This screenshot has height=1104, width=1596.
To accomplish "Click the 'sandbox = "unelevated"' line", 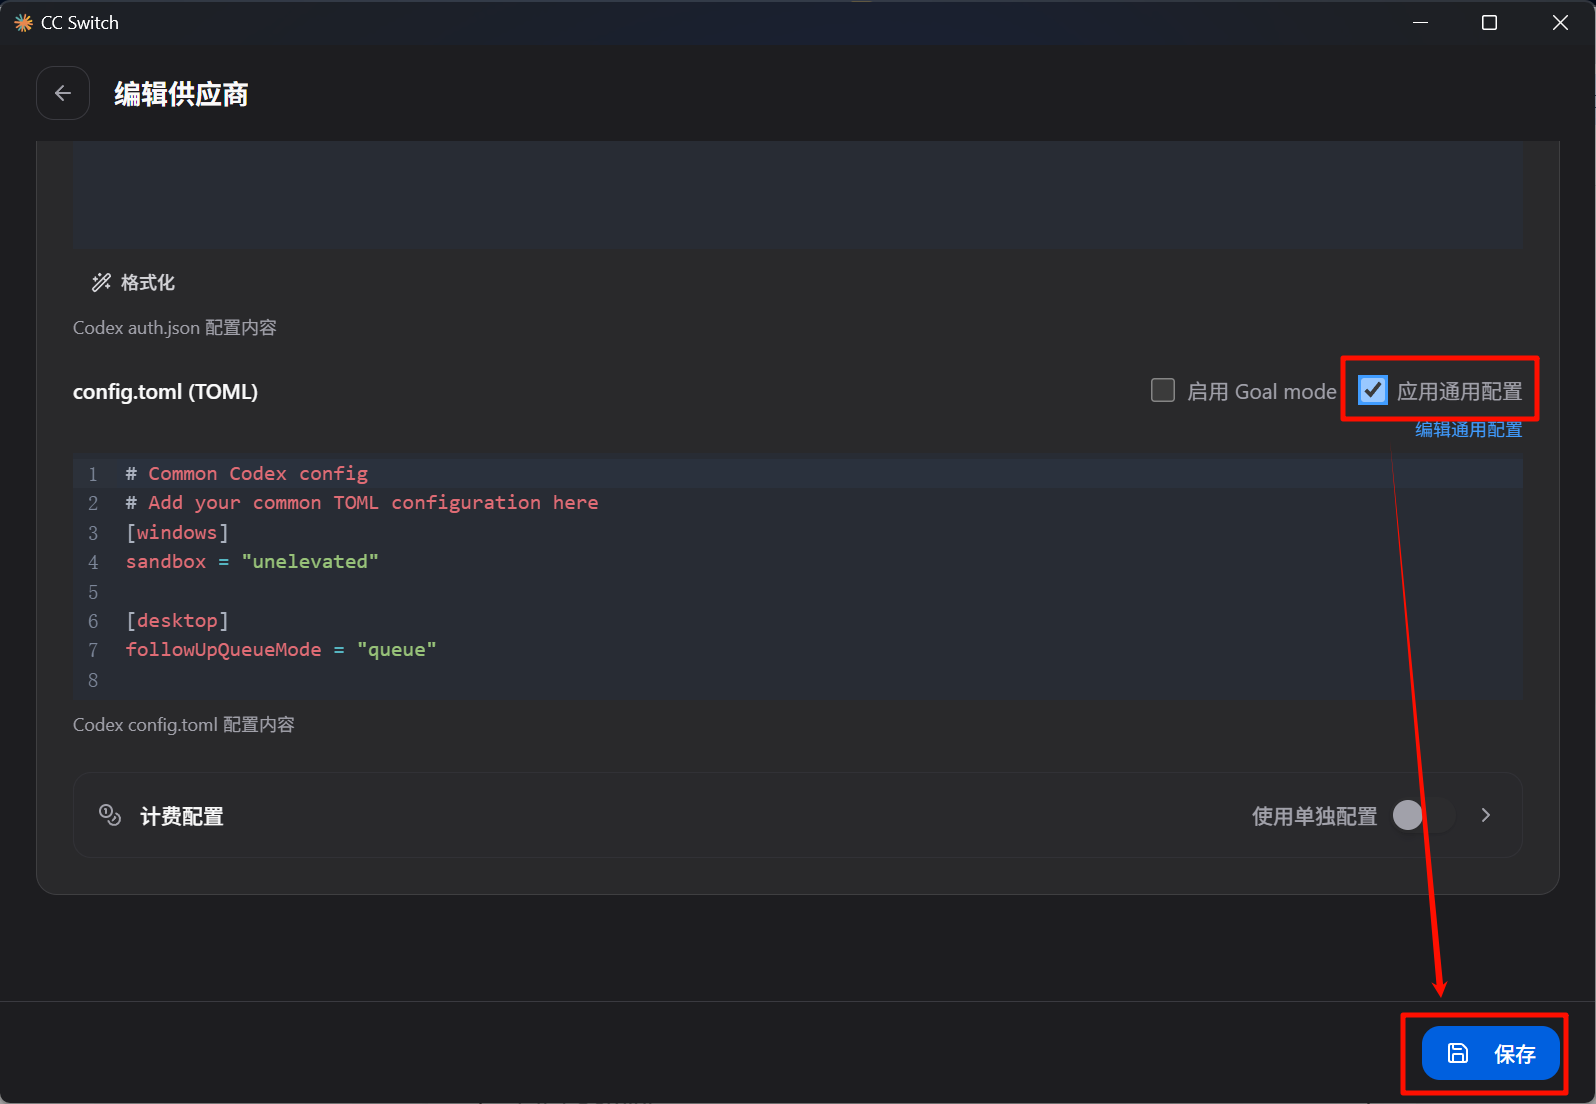I will 252,562.
